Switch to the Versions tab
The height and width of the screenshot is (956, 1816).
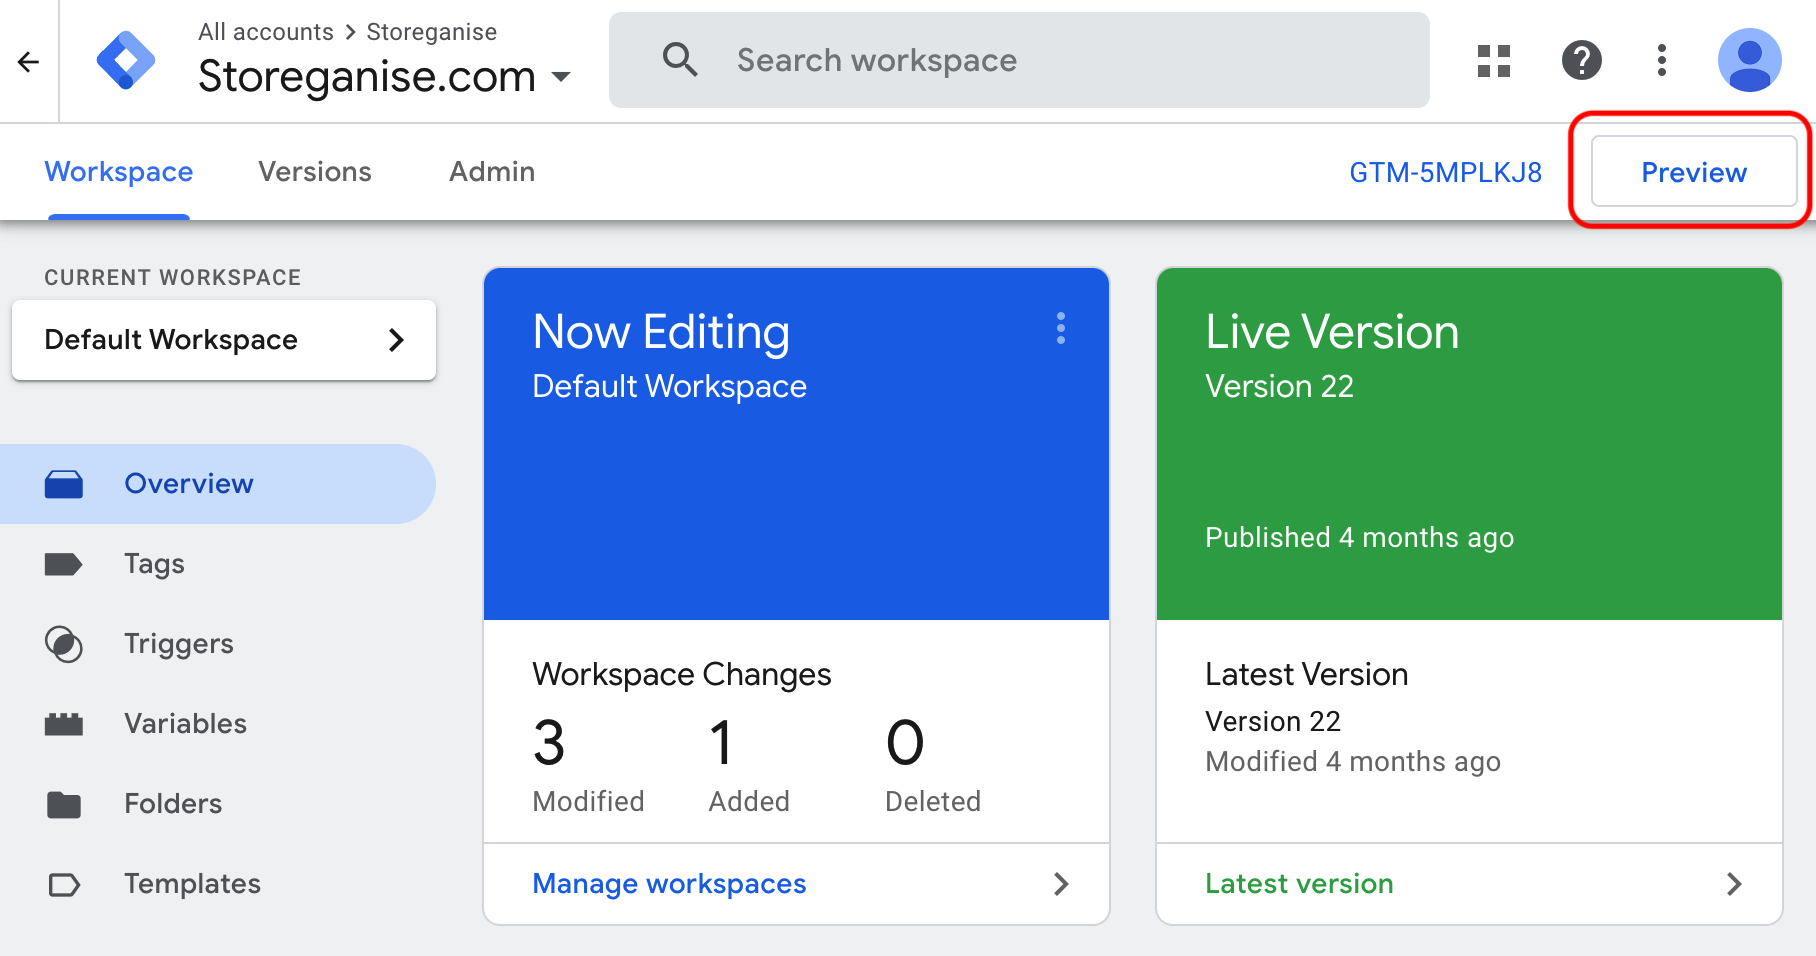pos(315,172)
